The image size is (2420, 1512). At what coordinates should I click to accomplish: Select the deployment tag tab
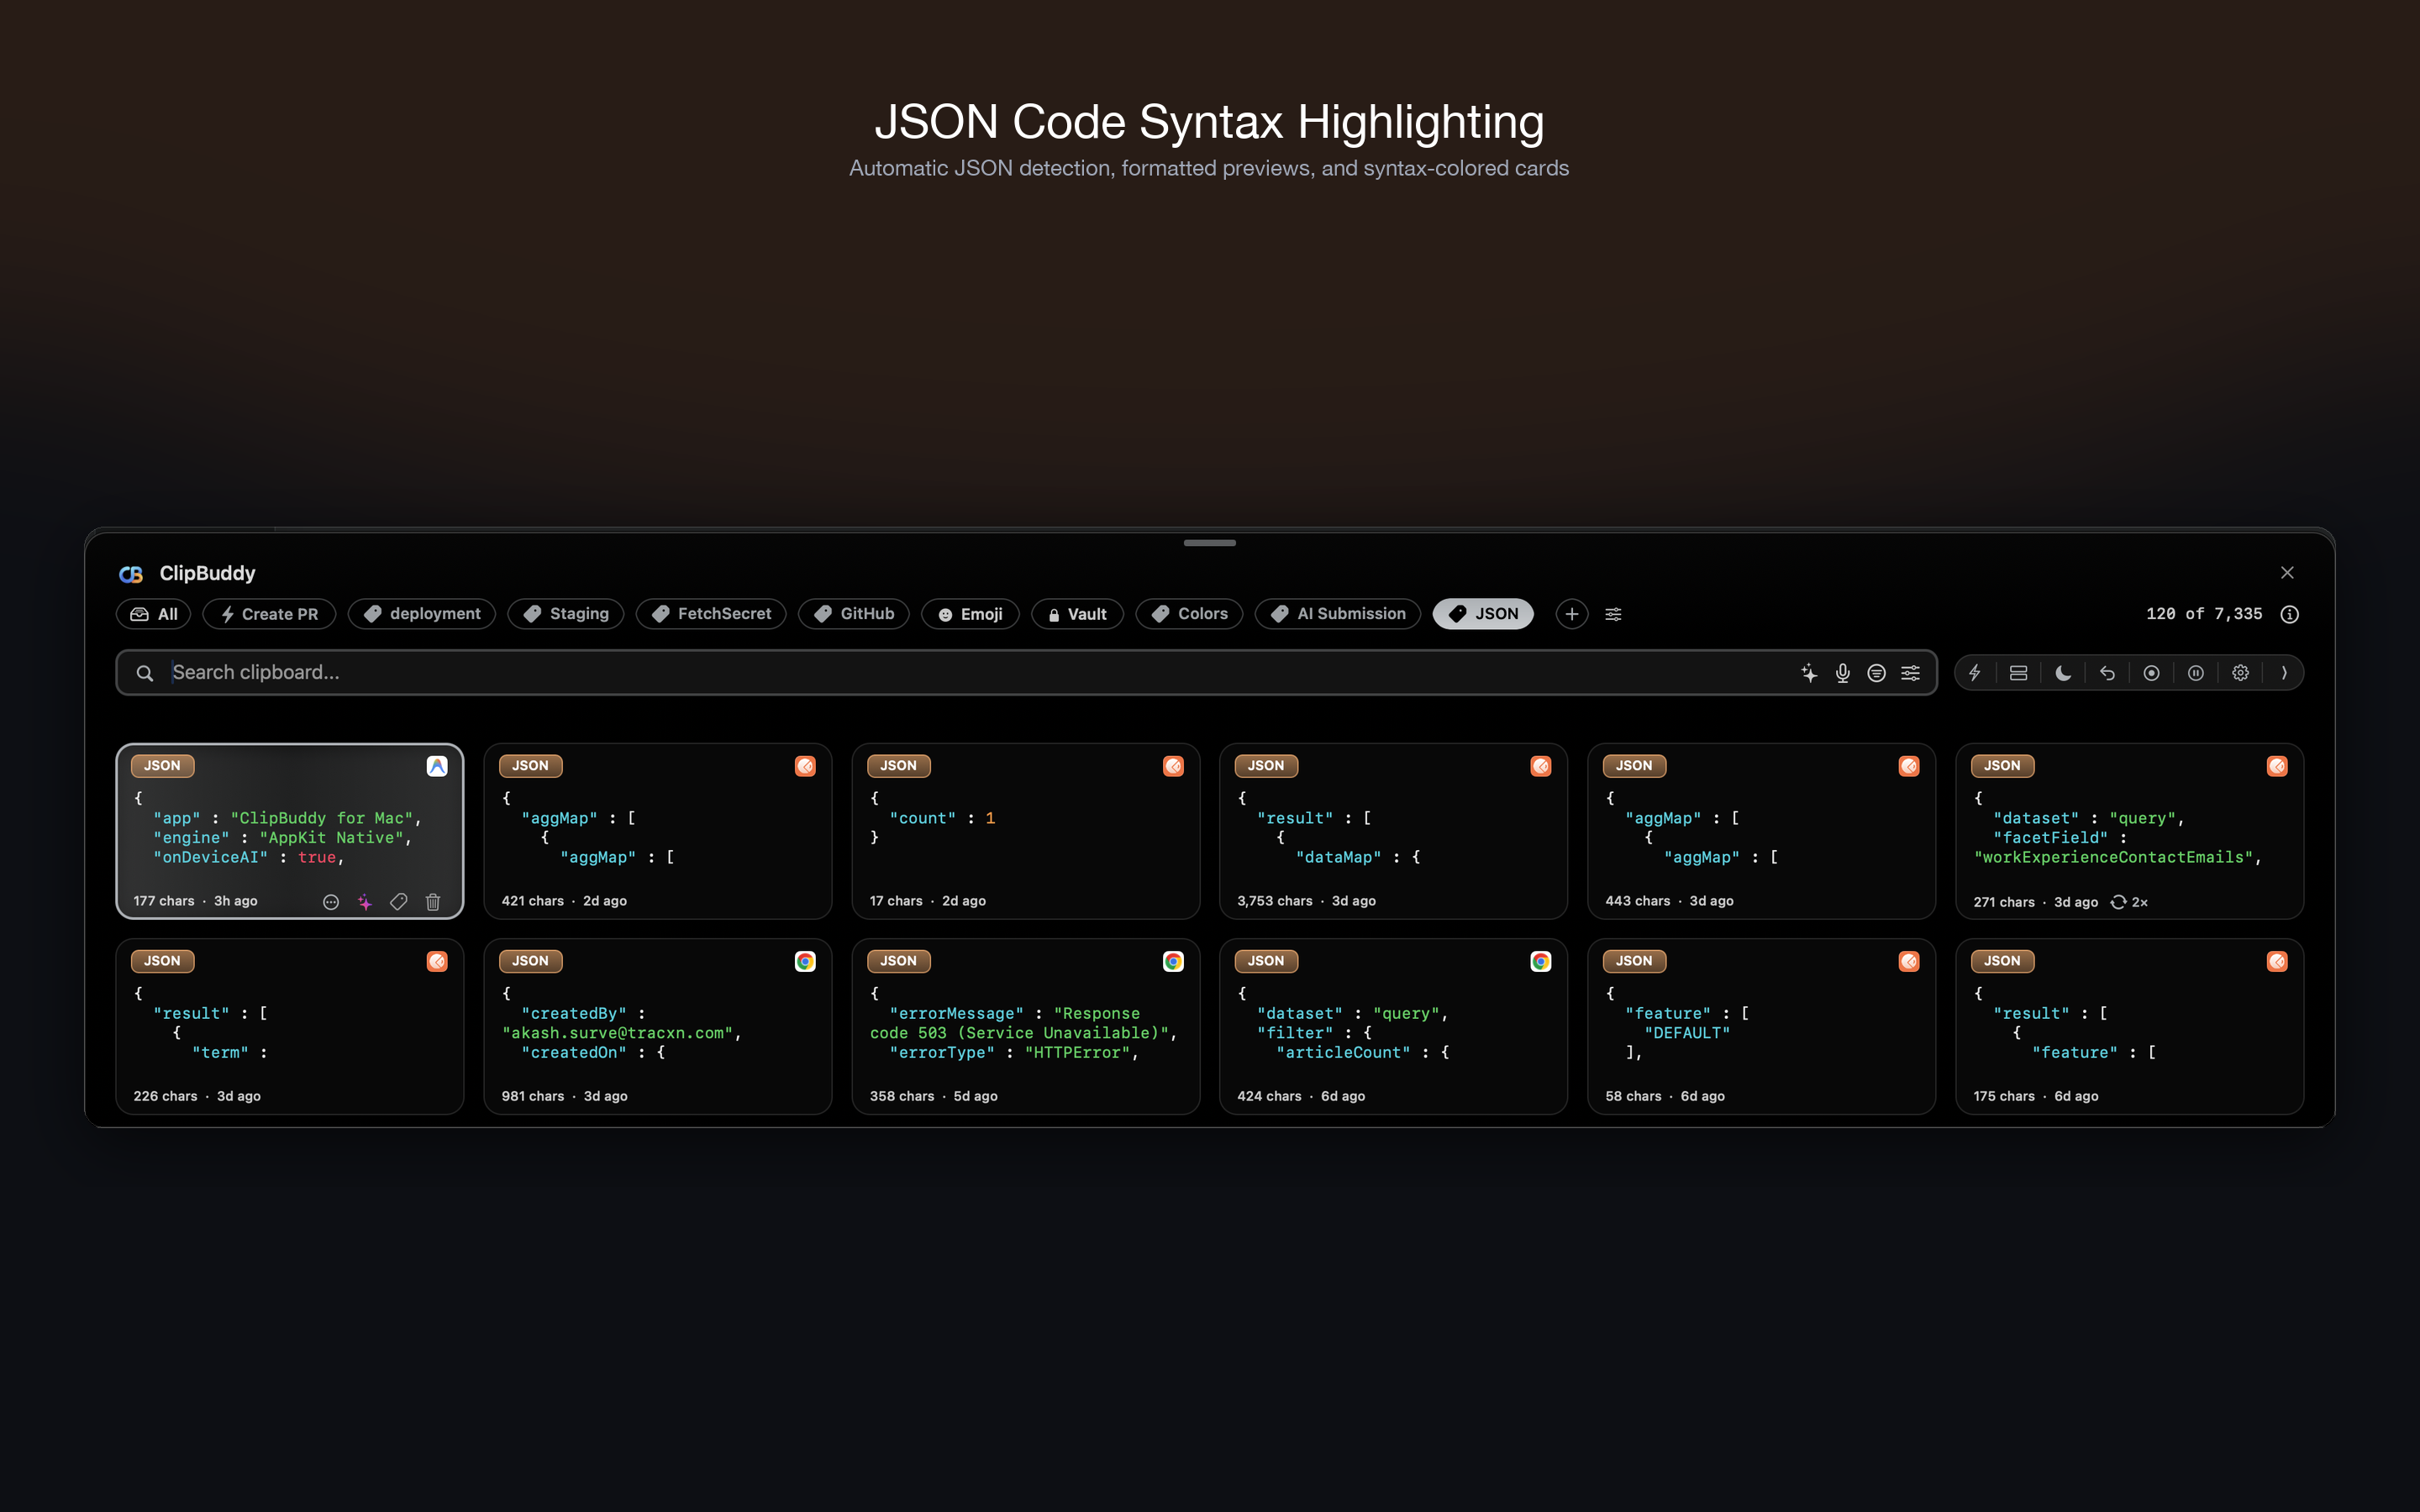[422, 614]
